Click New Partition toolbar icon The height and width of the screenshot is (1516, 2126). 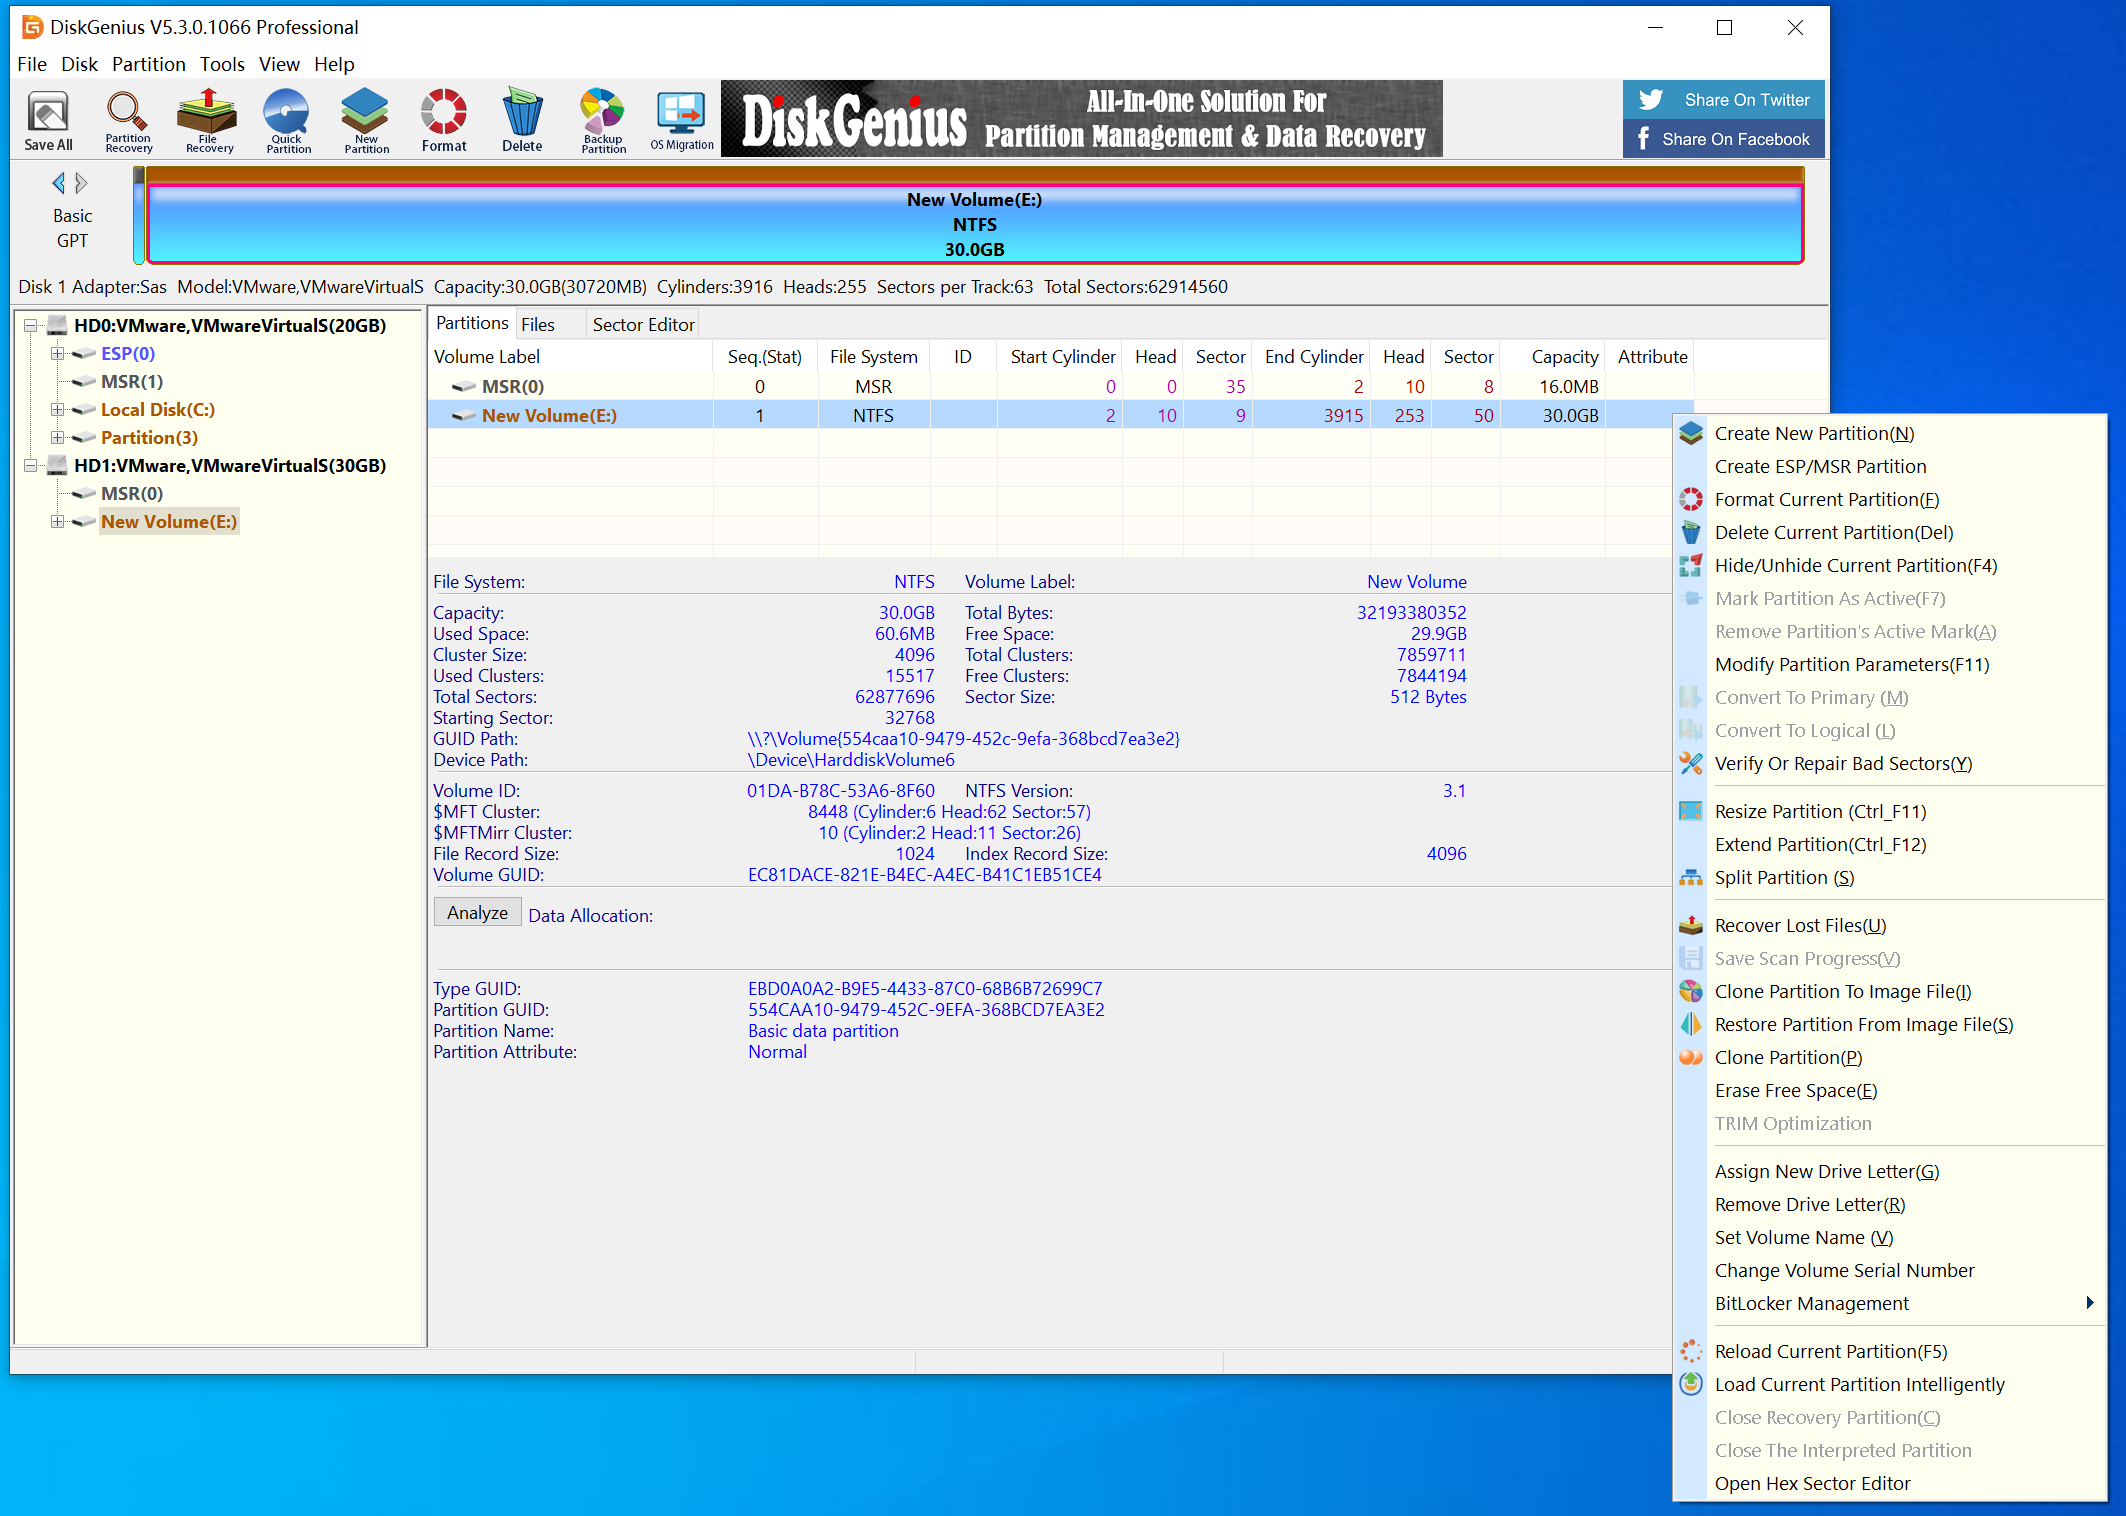pyautogui.click(x=366, y=119)
